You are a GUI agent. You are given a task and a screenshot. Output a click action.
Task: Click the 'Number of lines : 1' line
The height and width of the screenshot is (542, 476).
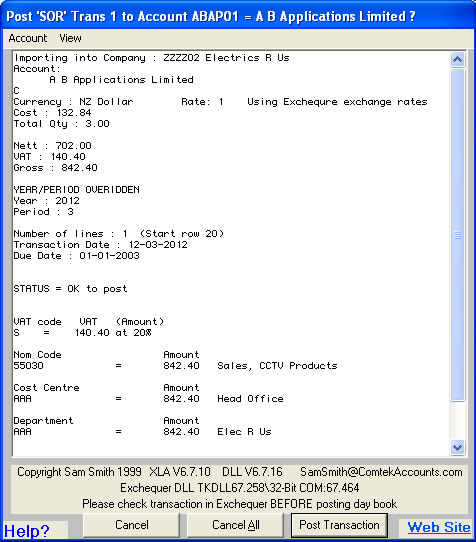[x=119, y=234]
